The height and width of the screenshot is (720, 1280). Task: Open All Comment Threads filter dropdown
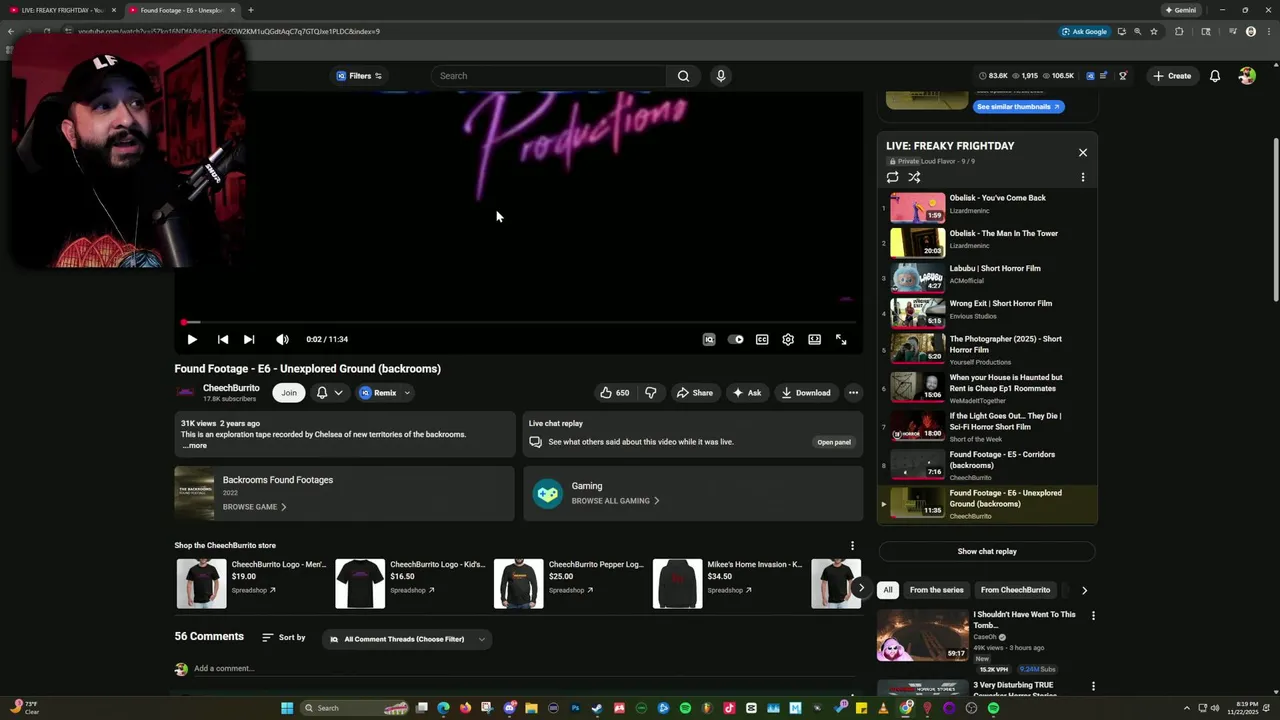[x=407, y=639]
